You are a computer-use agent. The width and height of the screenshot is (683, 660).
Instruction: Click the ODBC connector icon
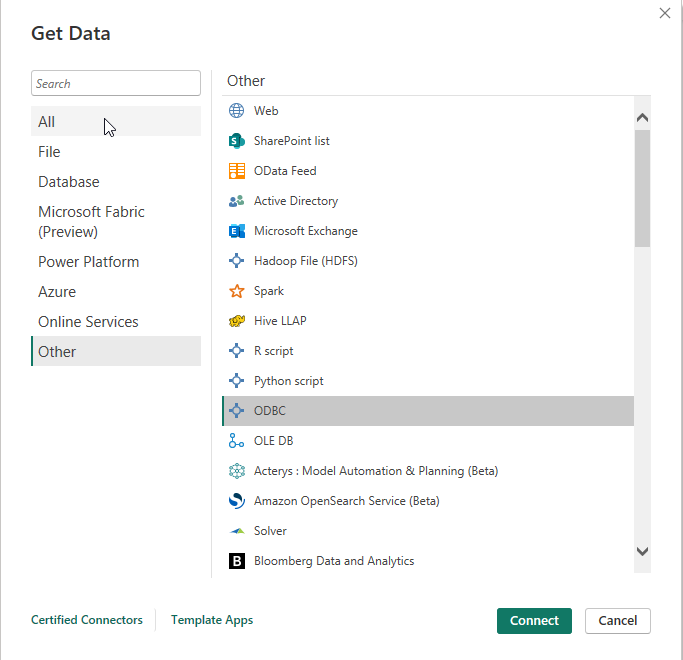click(x=237, y=411)
